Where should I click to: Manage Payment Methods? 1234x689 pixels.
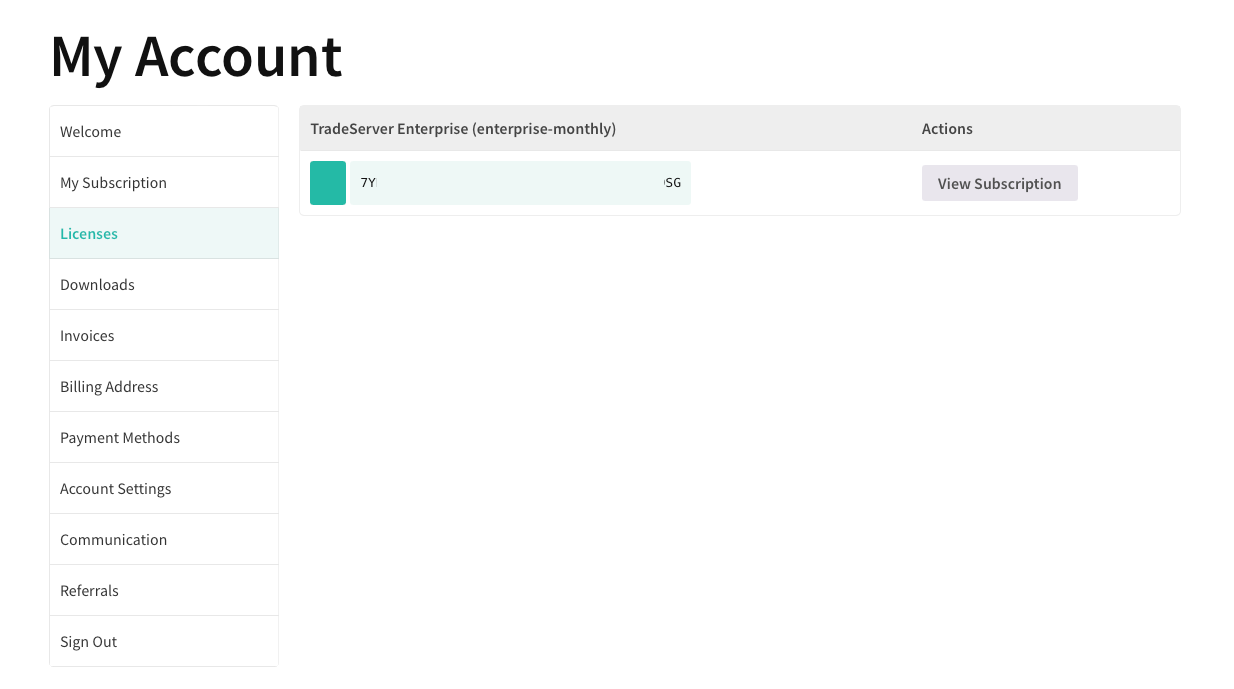coord(119,437)
